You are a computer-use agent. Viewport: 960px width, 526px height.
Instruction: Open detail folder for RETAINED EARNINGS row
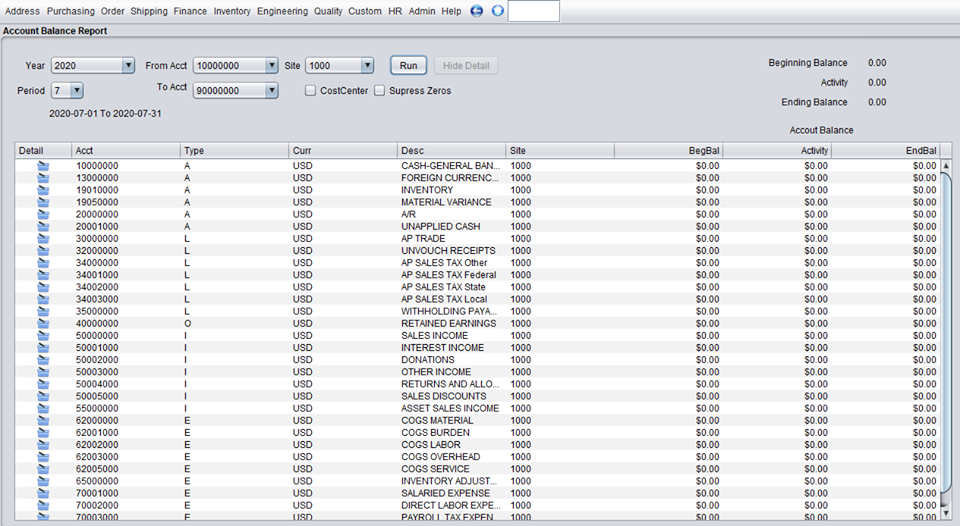point(43,323)
